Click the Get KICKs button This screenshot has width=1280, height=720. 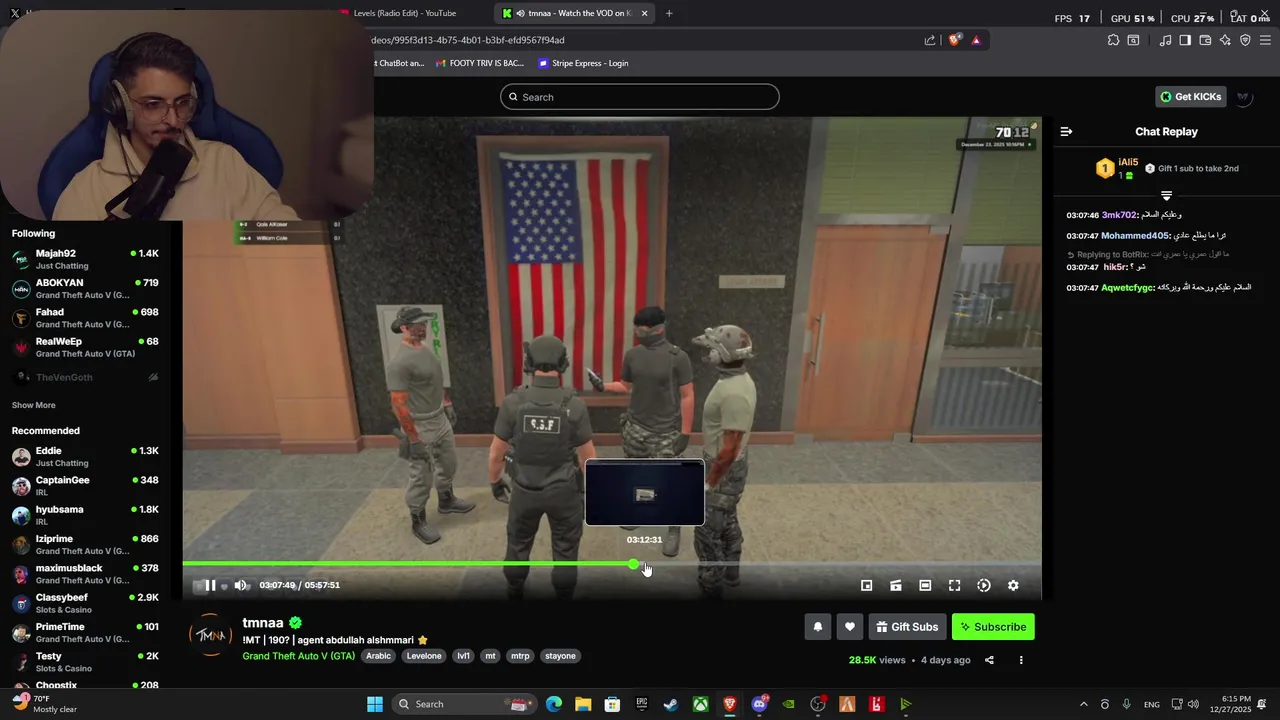pyautogui.click(x=1191, y=97)
